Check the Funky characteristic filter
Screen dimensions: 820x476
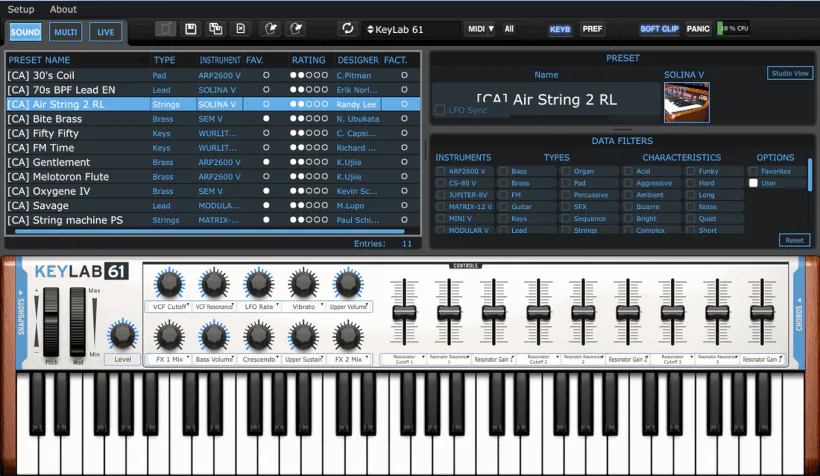click(x=691, y=171)
